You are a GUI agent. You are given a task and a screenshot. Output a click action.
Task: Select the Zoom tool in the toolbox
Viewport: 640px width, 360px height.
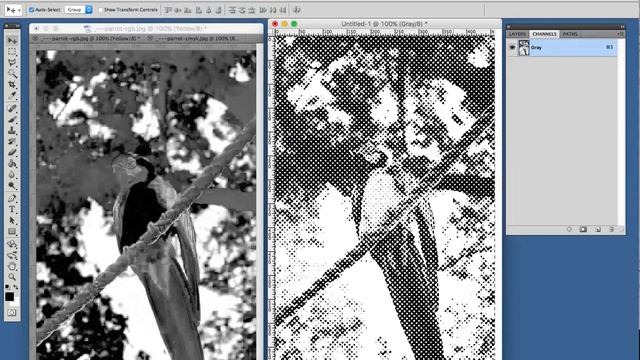[x=12, y=277]
